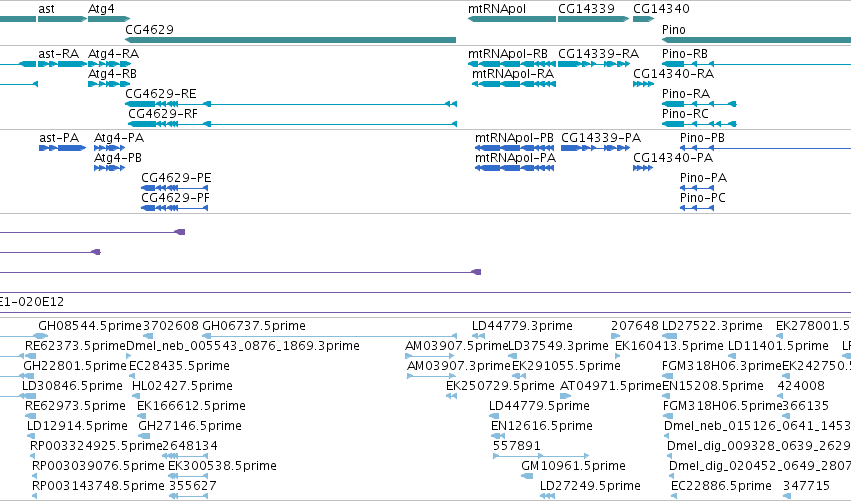Select the RP003039076.5prime EST
Image resolution: width=851 pixels, height=501 pixels.
tap(98, 466)
